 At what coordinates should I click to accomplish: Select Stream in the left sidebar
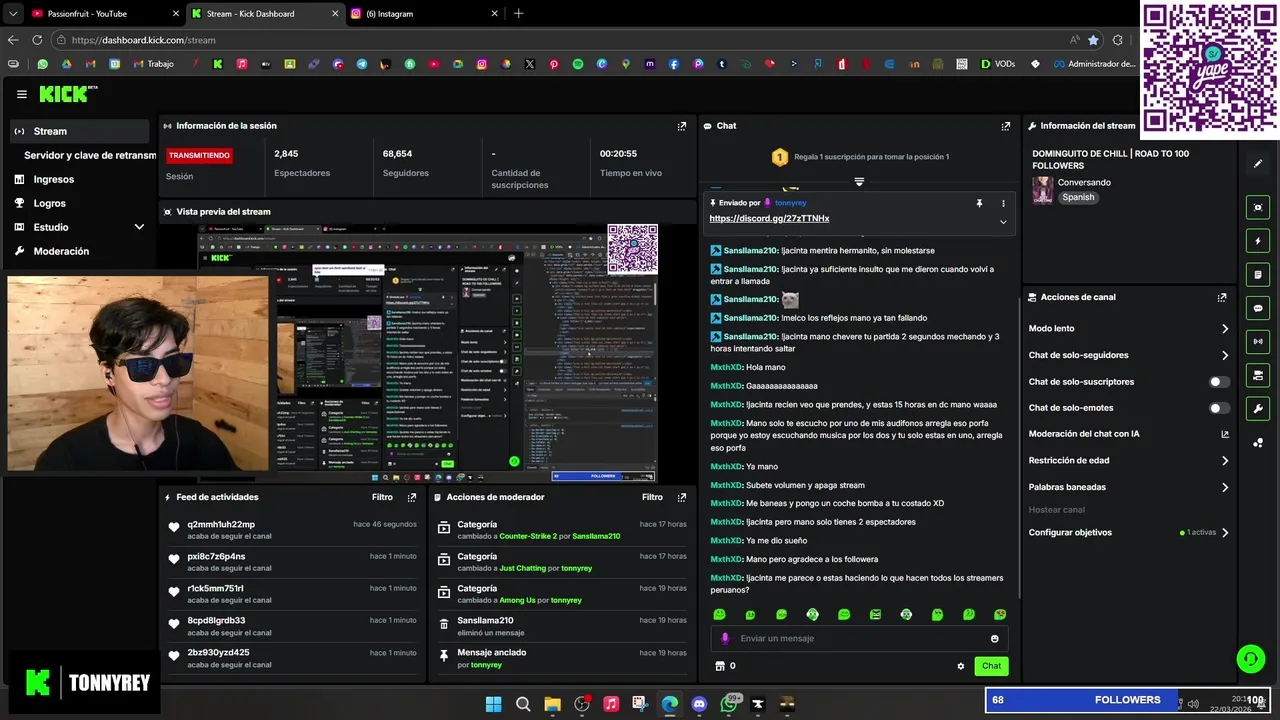(x=80, y=131)
